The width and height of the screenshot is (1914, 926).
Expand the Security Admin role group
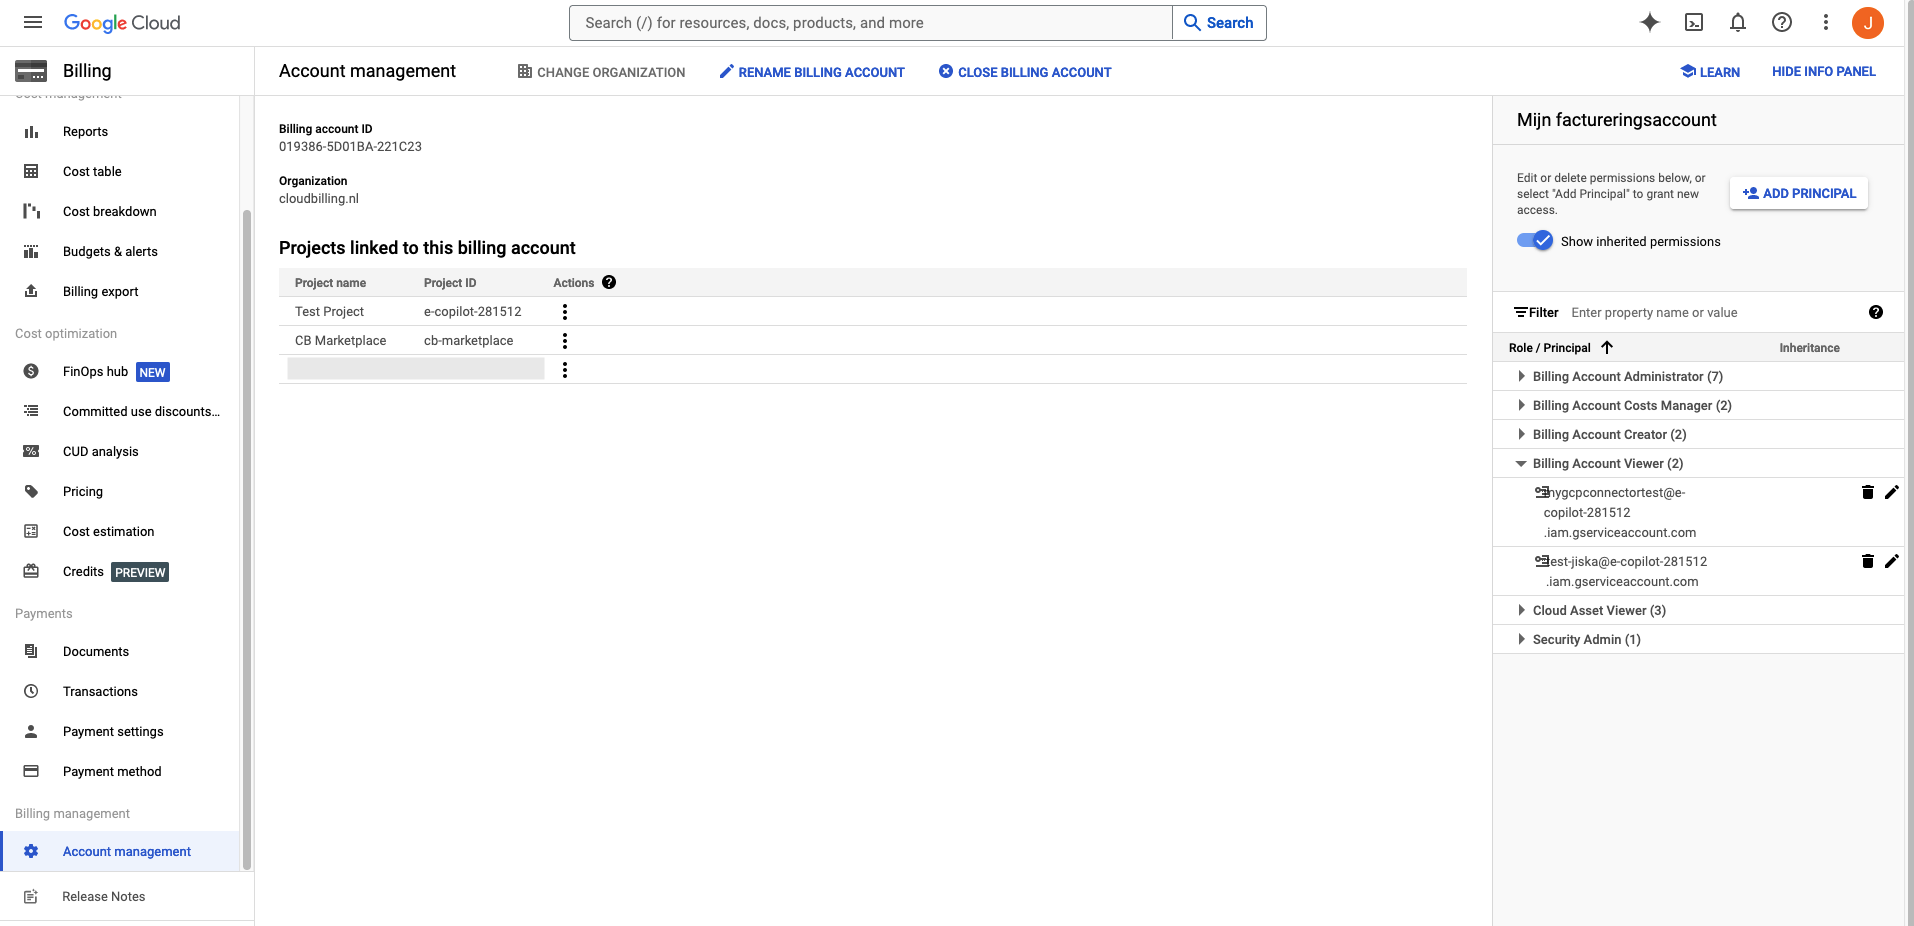[1521, 639]
